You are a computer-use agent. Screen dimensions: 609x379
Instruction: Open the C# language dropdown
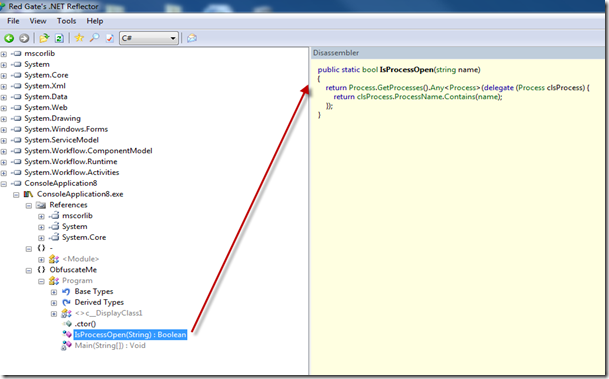coord(149,38)
